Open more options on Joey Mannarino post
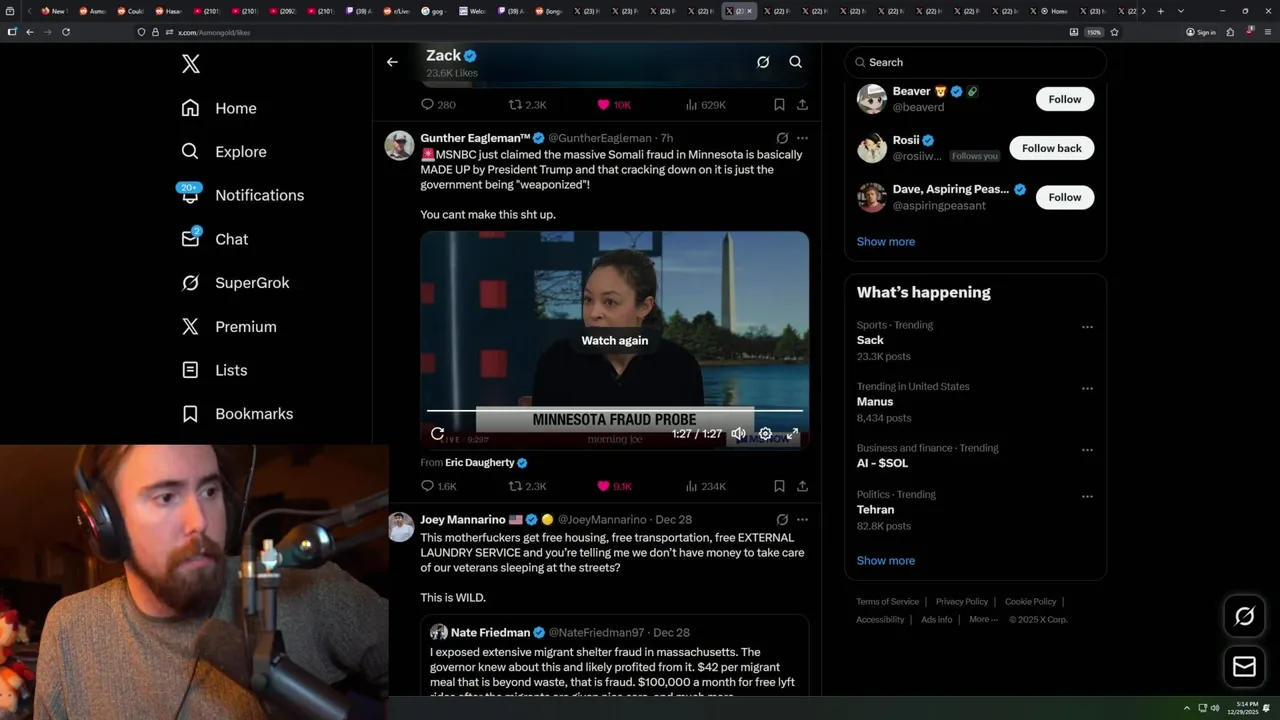 (802, 520)
